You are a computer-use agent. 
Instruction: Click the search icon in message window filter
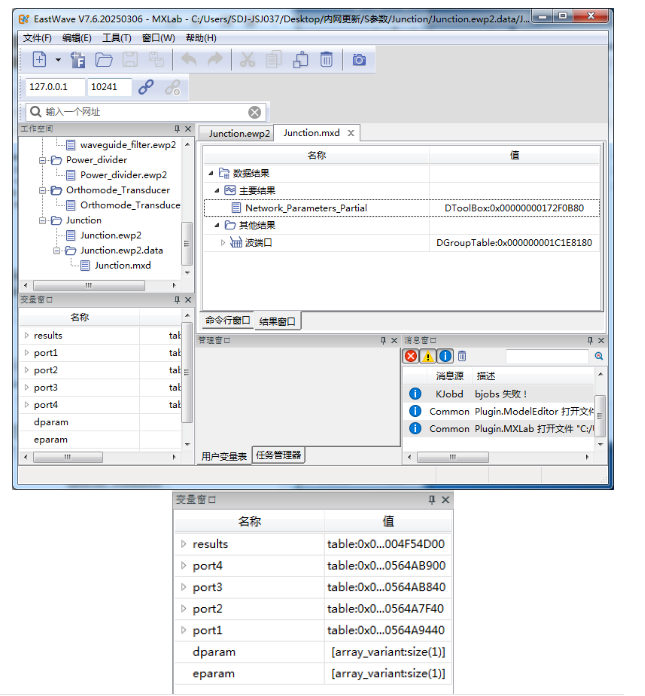[599, 356]
